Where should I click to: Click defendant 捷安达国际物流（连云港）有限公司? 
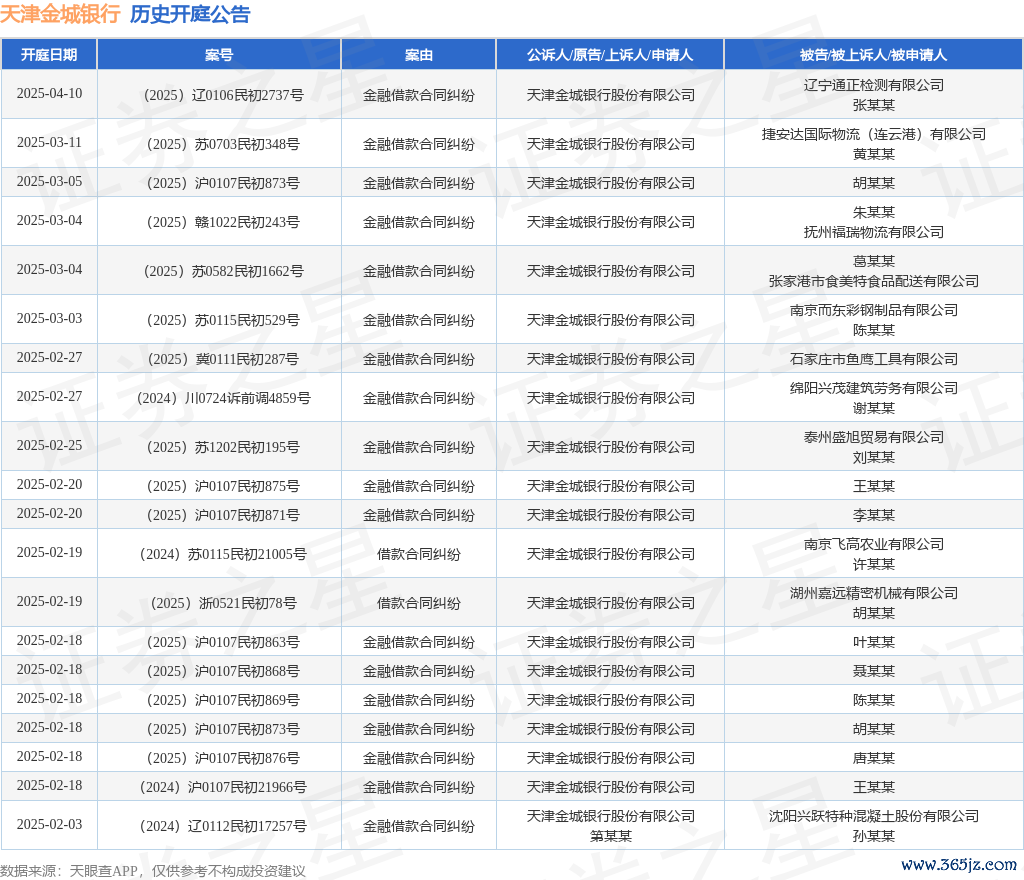[874, 134]
